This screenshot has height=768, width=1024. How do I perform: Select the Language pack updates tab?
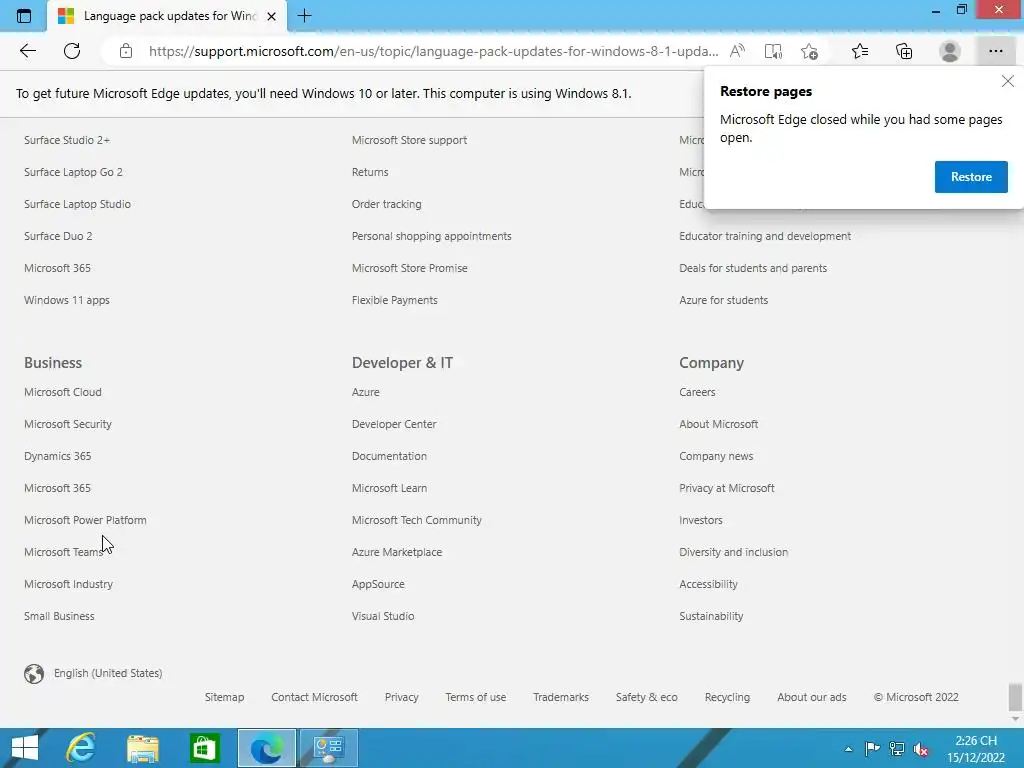[167, 16]
